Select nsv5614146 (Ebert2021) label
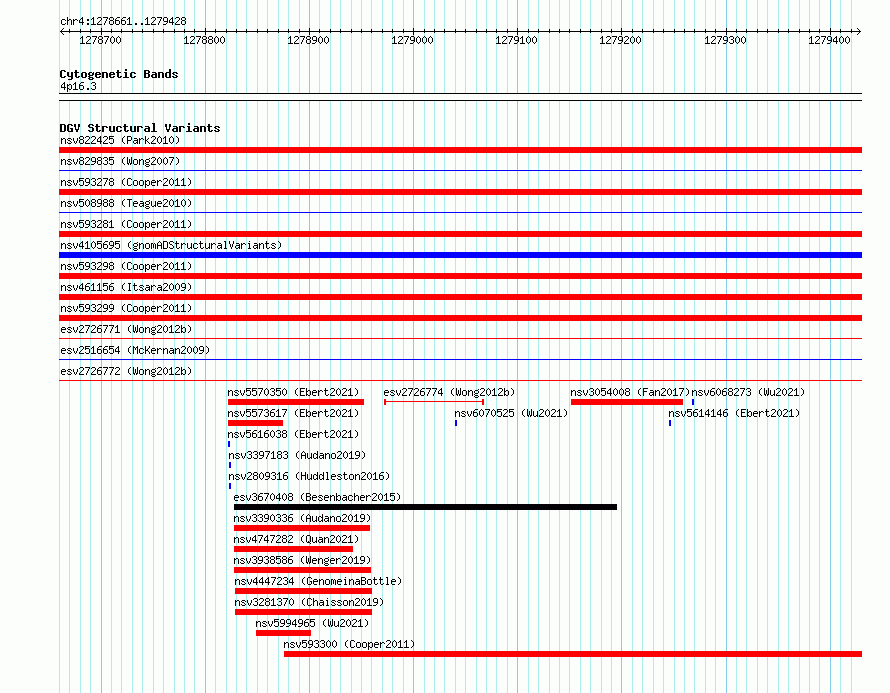The image size is (890, 693). point(734,413)
